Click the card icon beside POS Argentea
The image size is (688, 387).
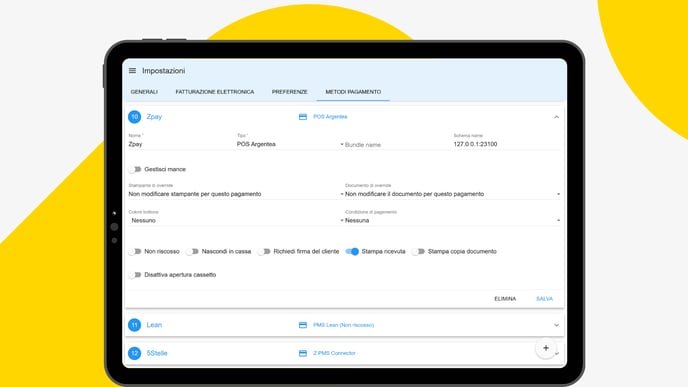tap(303, 117)
